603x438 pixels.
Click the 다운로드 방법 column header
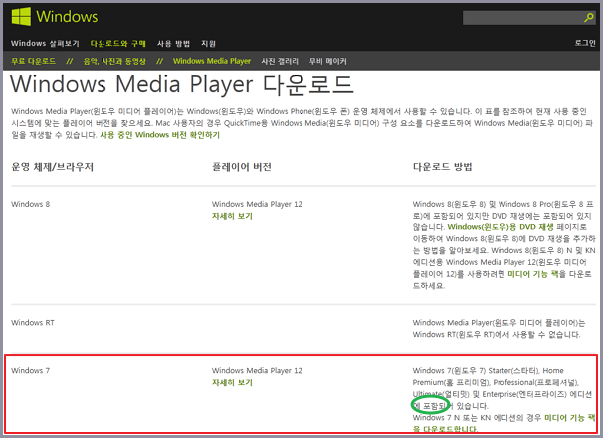pyautogui.click(x=443, y=167)
